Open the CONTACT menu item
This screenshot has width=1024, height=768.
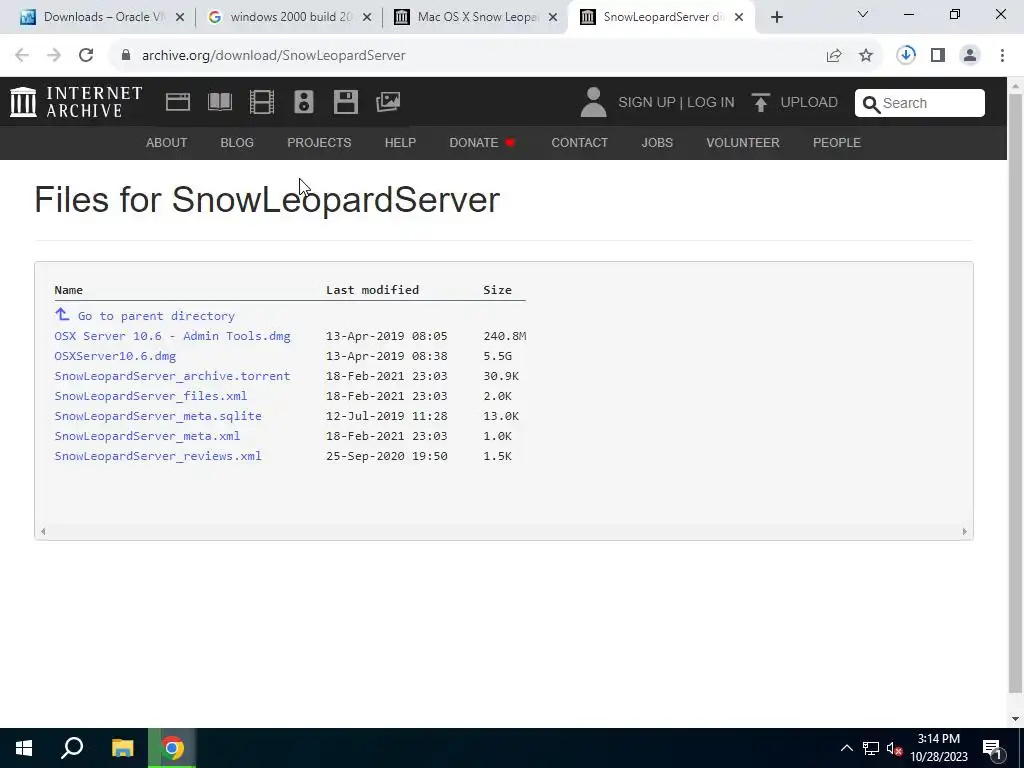click(x=579, y=142)
